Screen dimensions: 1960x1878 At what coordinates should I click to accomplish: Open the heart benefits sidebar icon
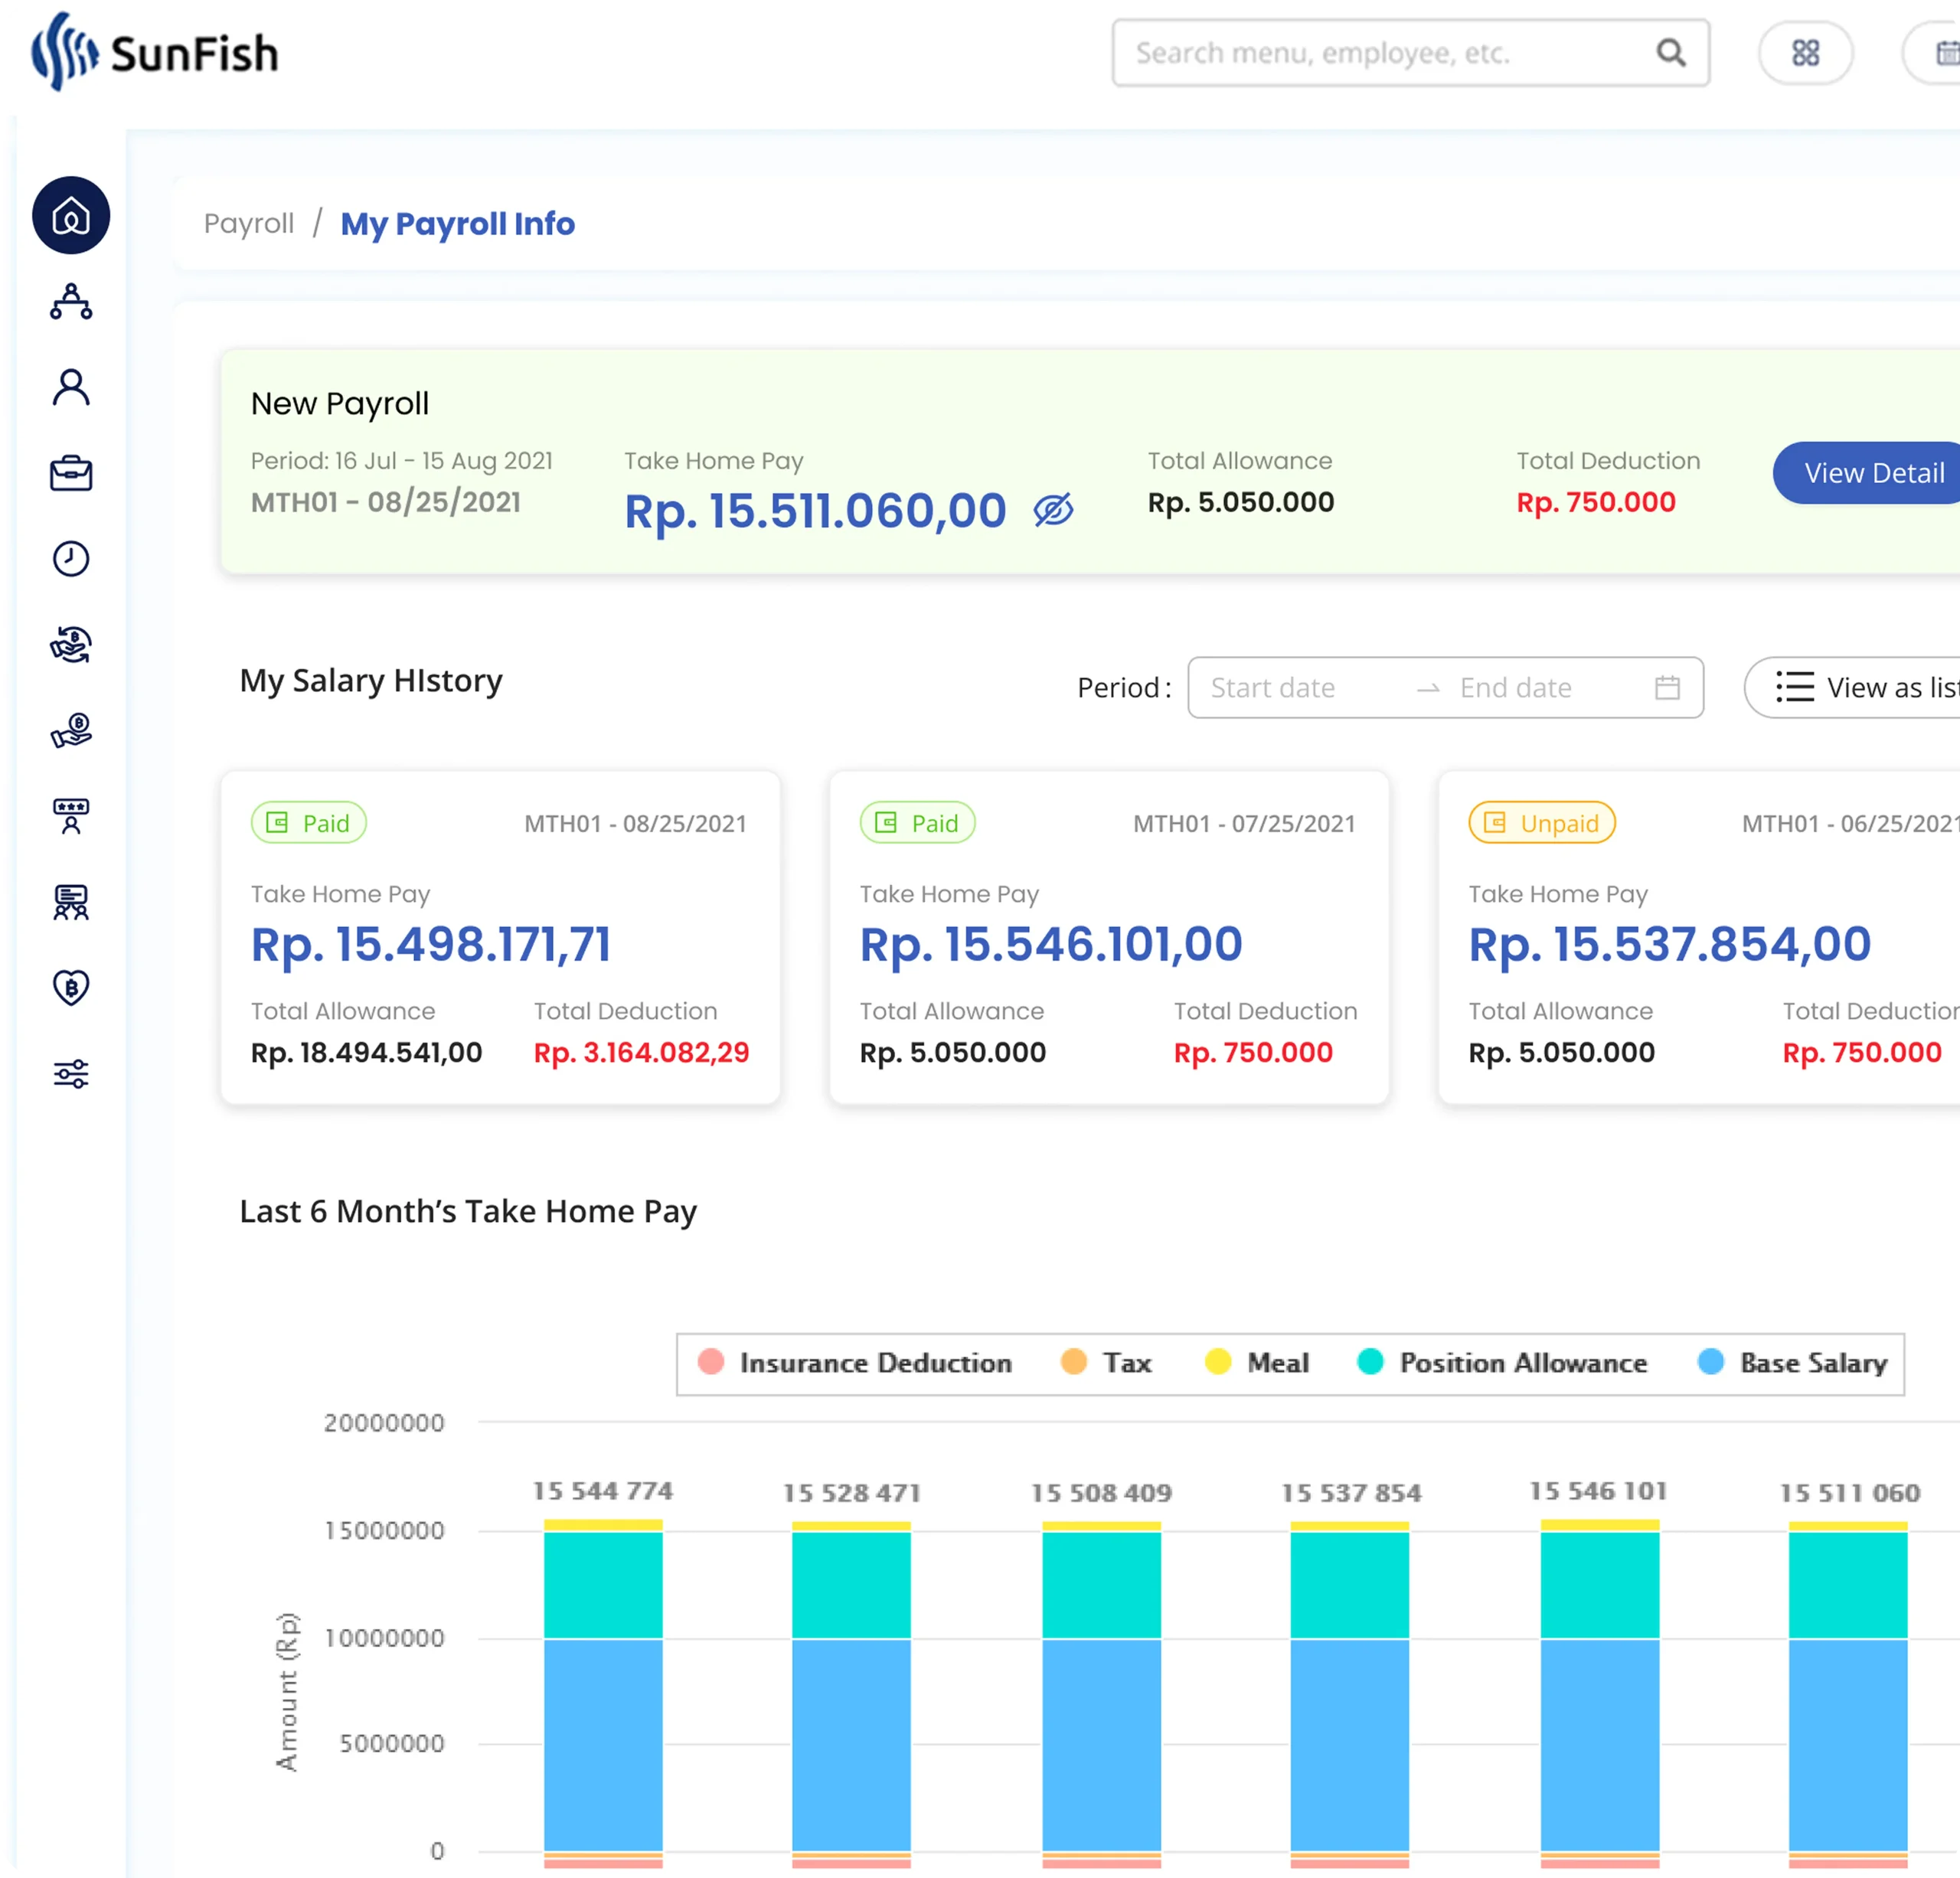(71, 988)
